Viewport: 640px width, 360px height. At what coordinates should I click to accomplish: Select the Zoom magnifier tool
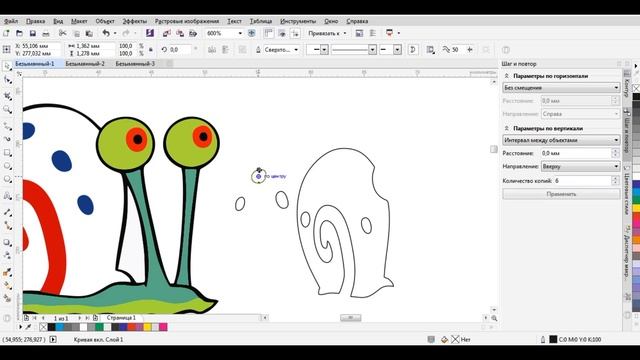pos(7,109)
